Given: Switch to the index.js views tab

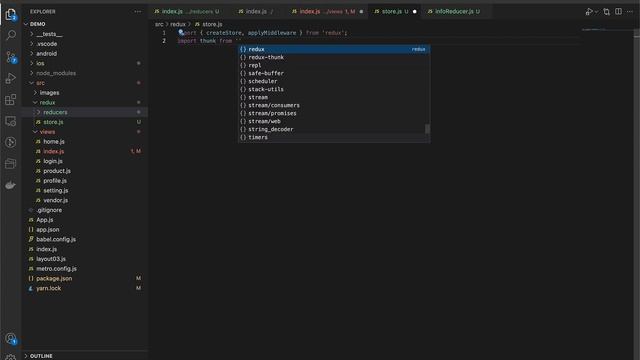Looking at the screenshot, I should coord(327,11).
